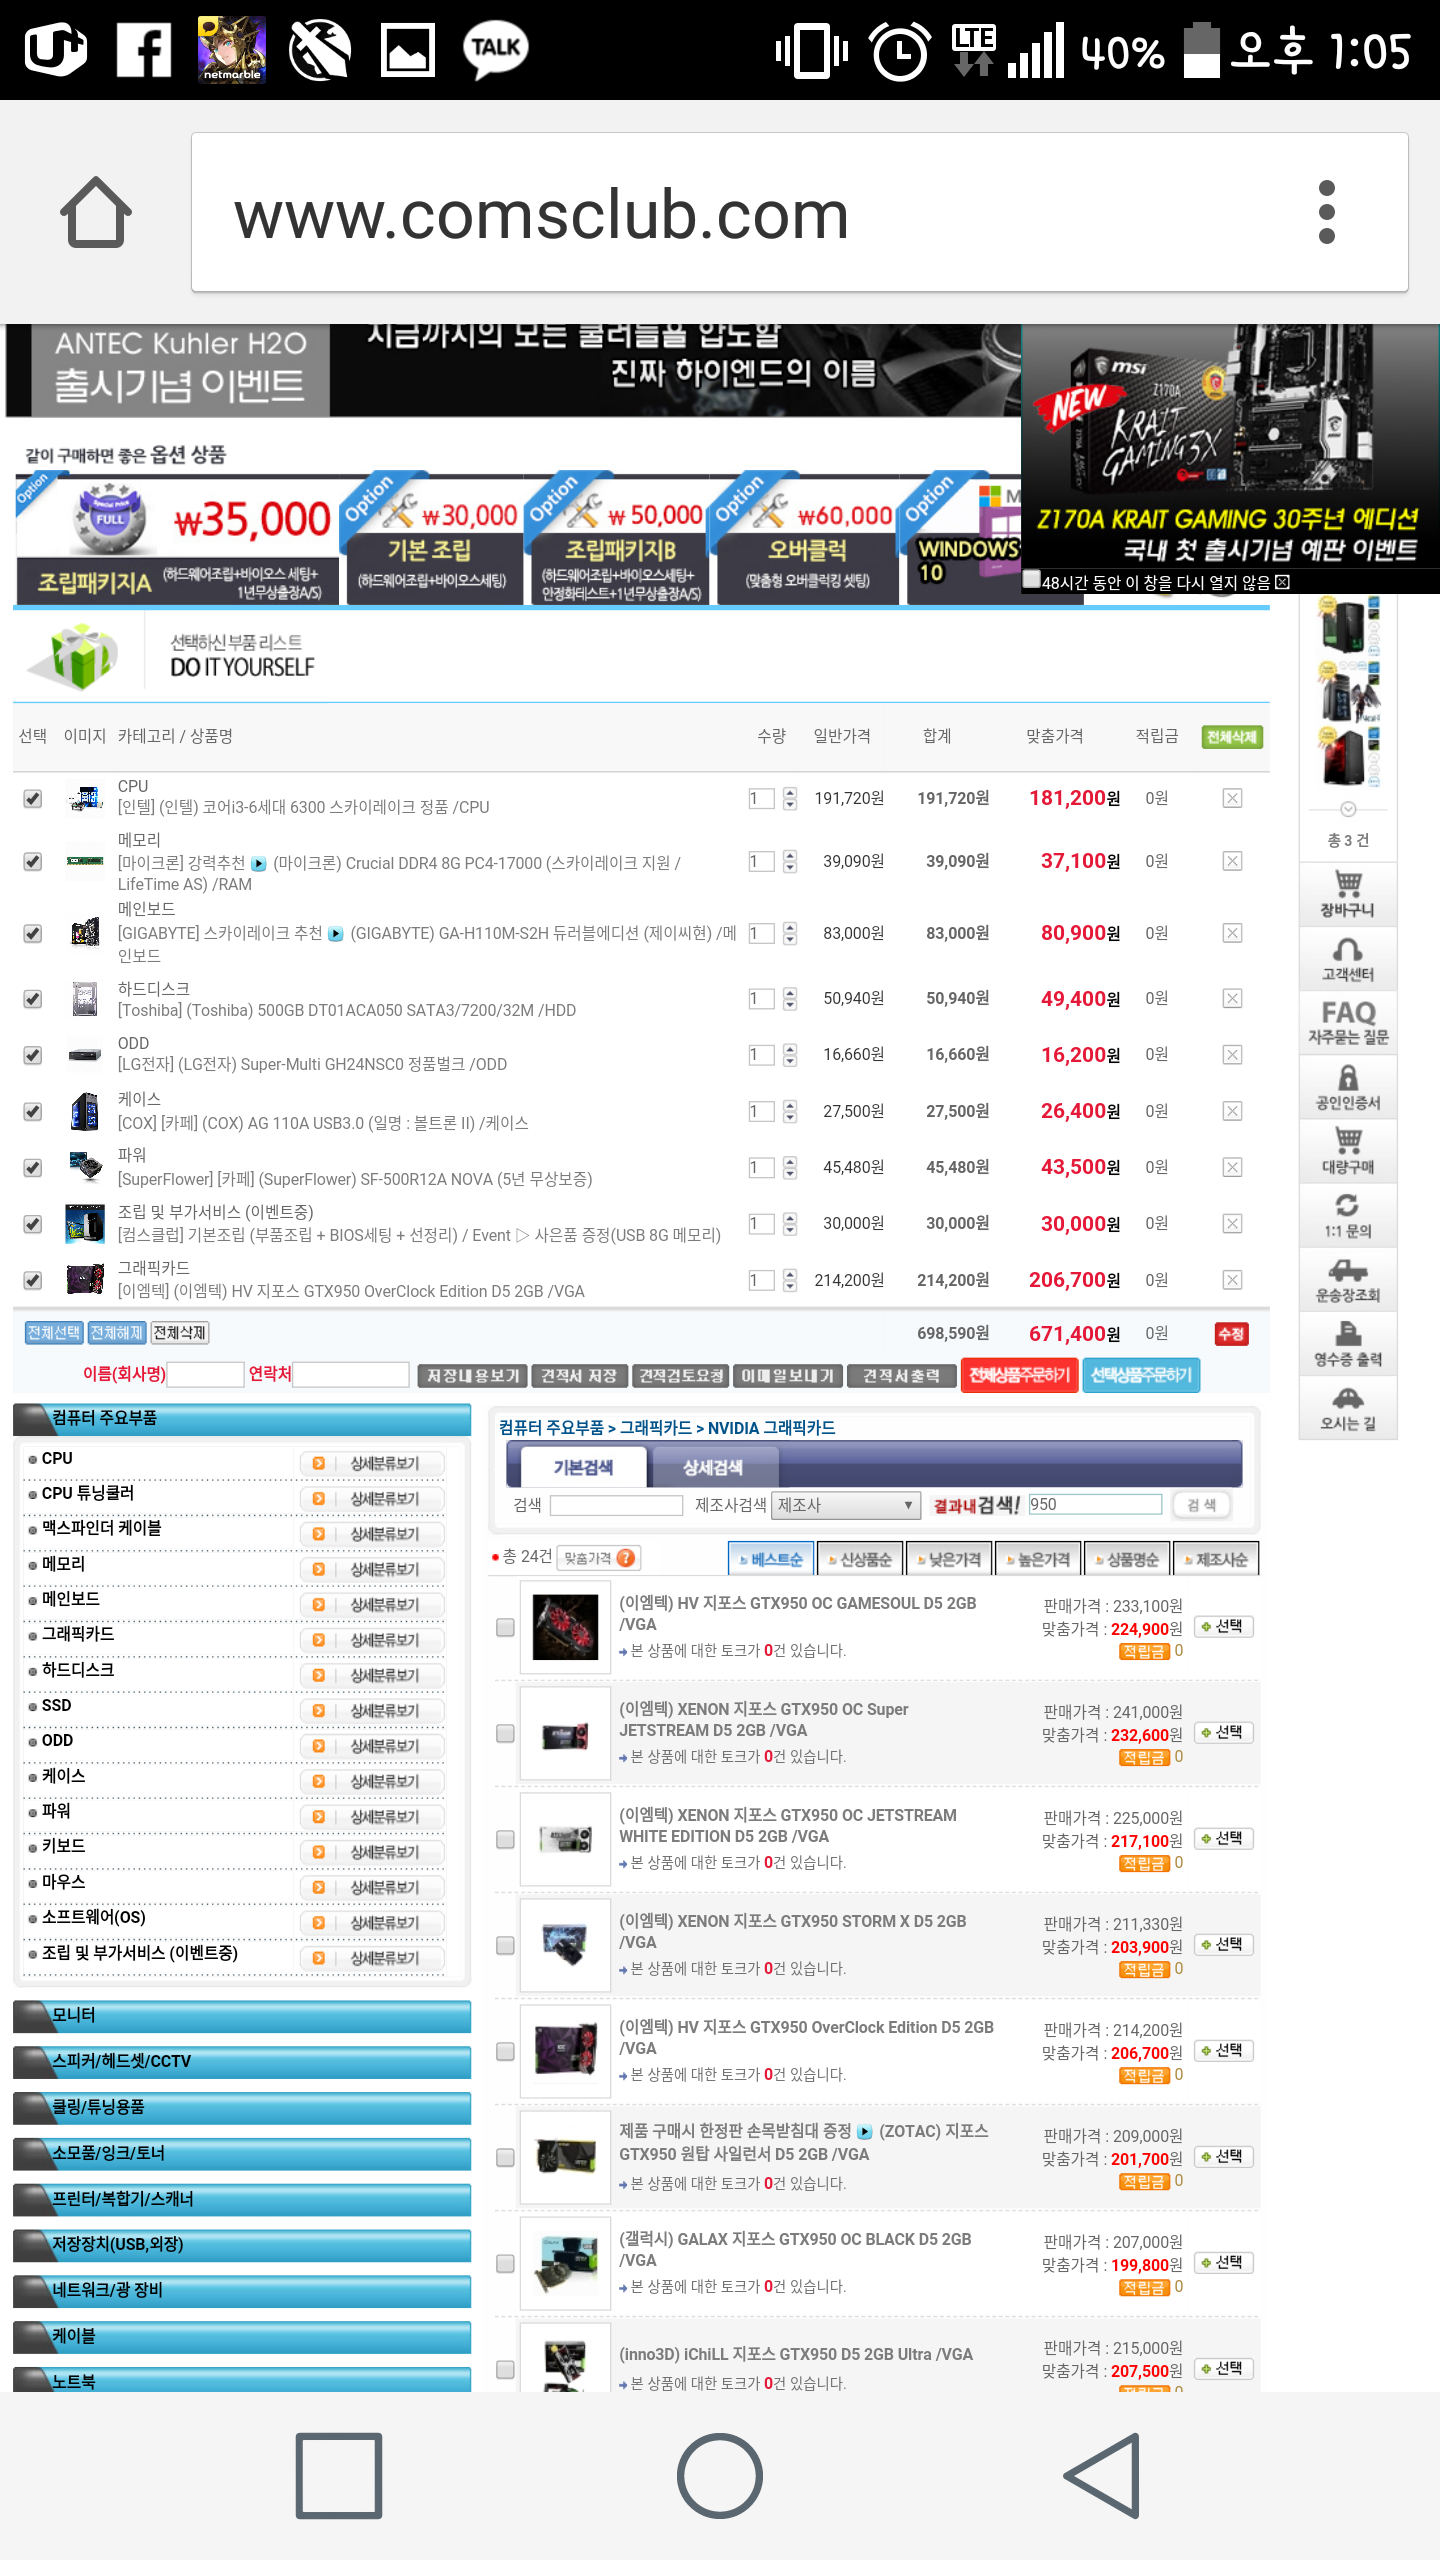Remove the CPU row with its X icon
The height and width of the screenshot is (2560, 1440).
[x=1232, y=798]
